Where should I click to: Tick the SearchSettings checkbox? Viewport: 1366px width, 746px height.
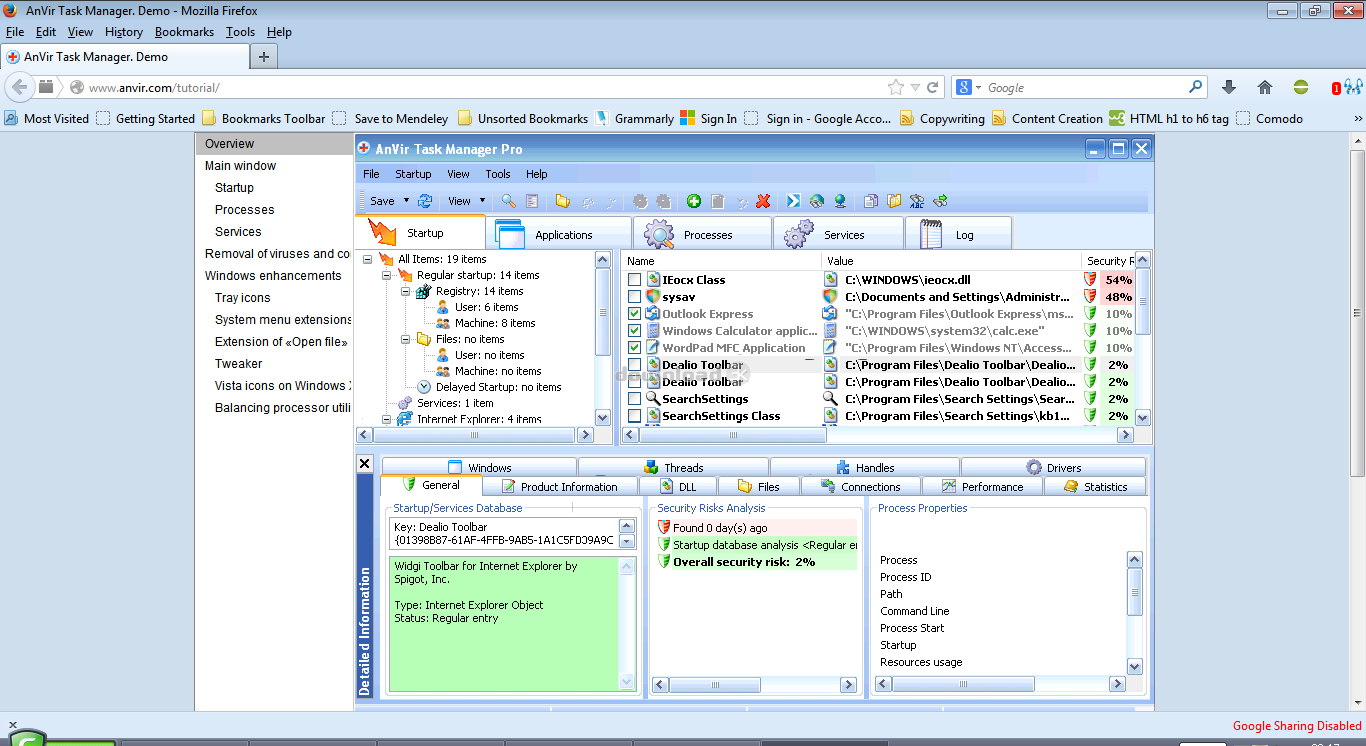click(x=634, y=399)
